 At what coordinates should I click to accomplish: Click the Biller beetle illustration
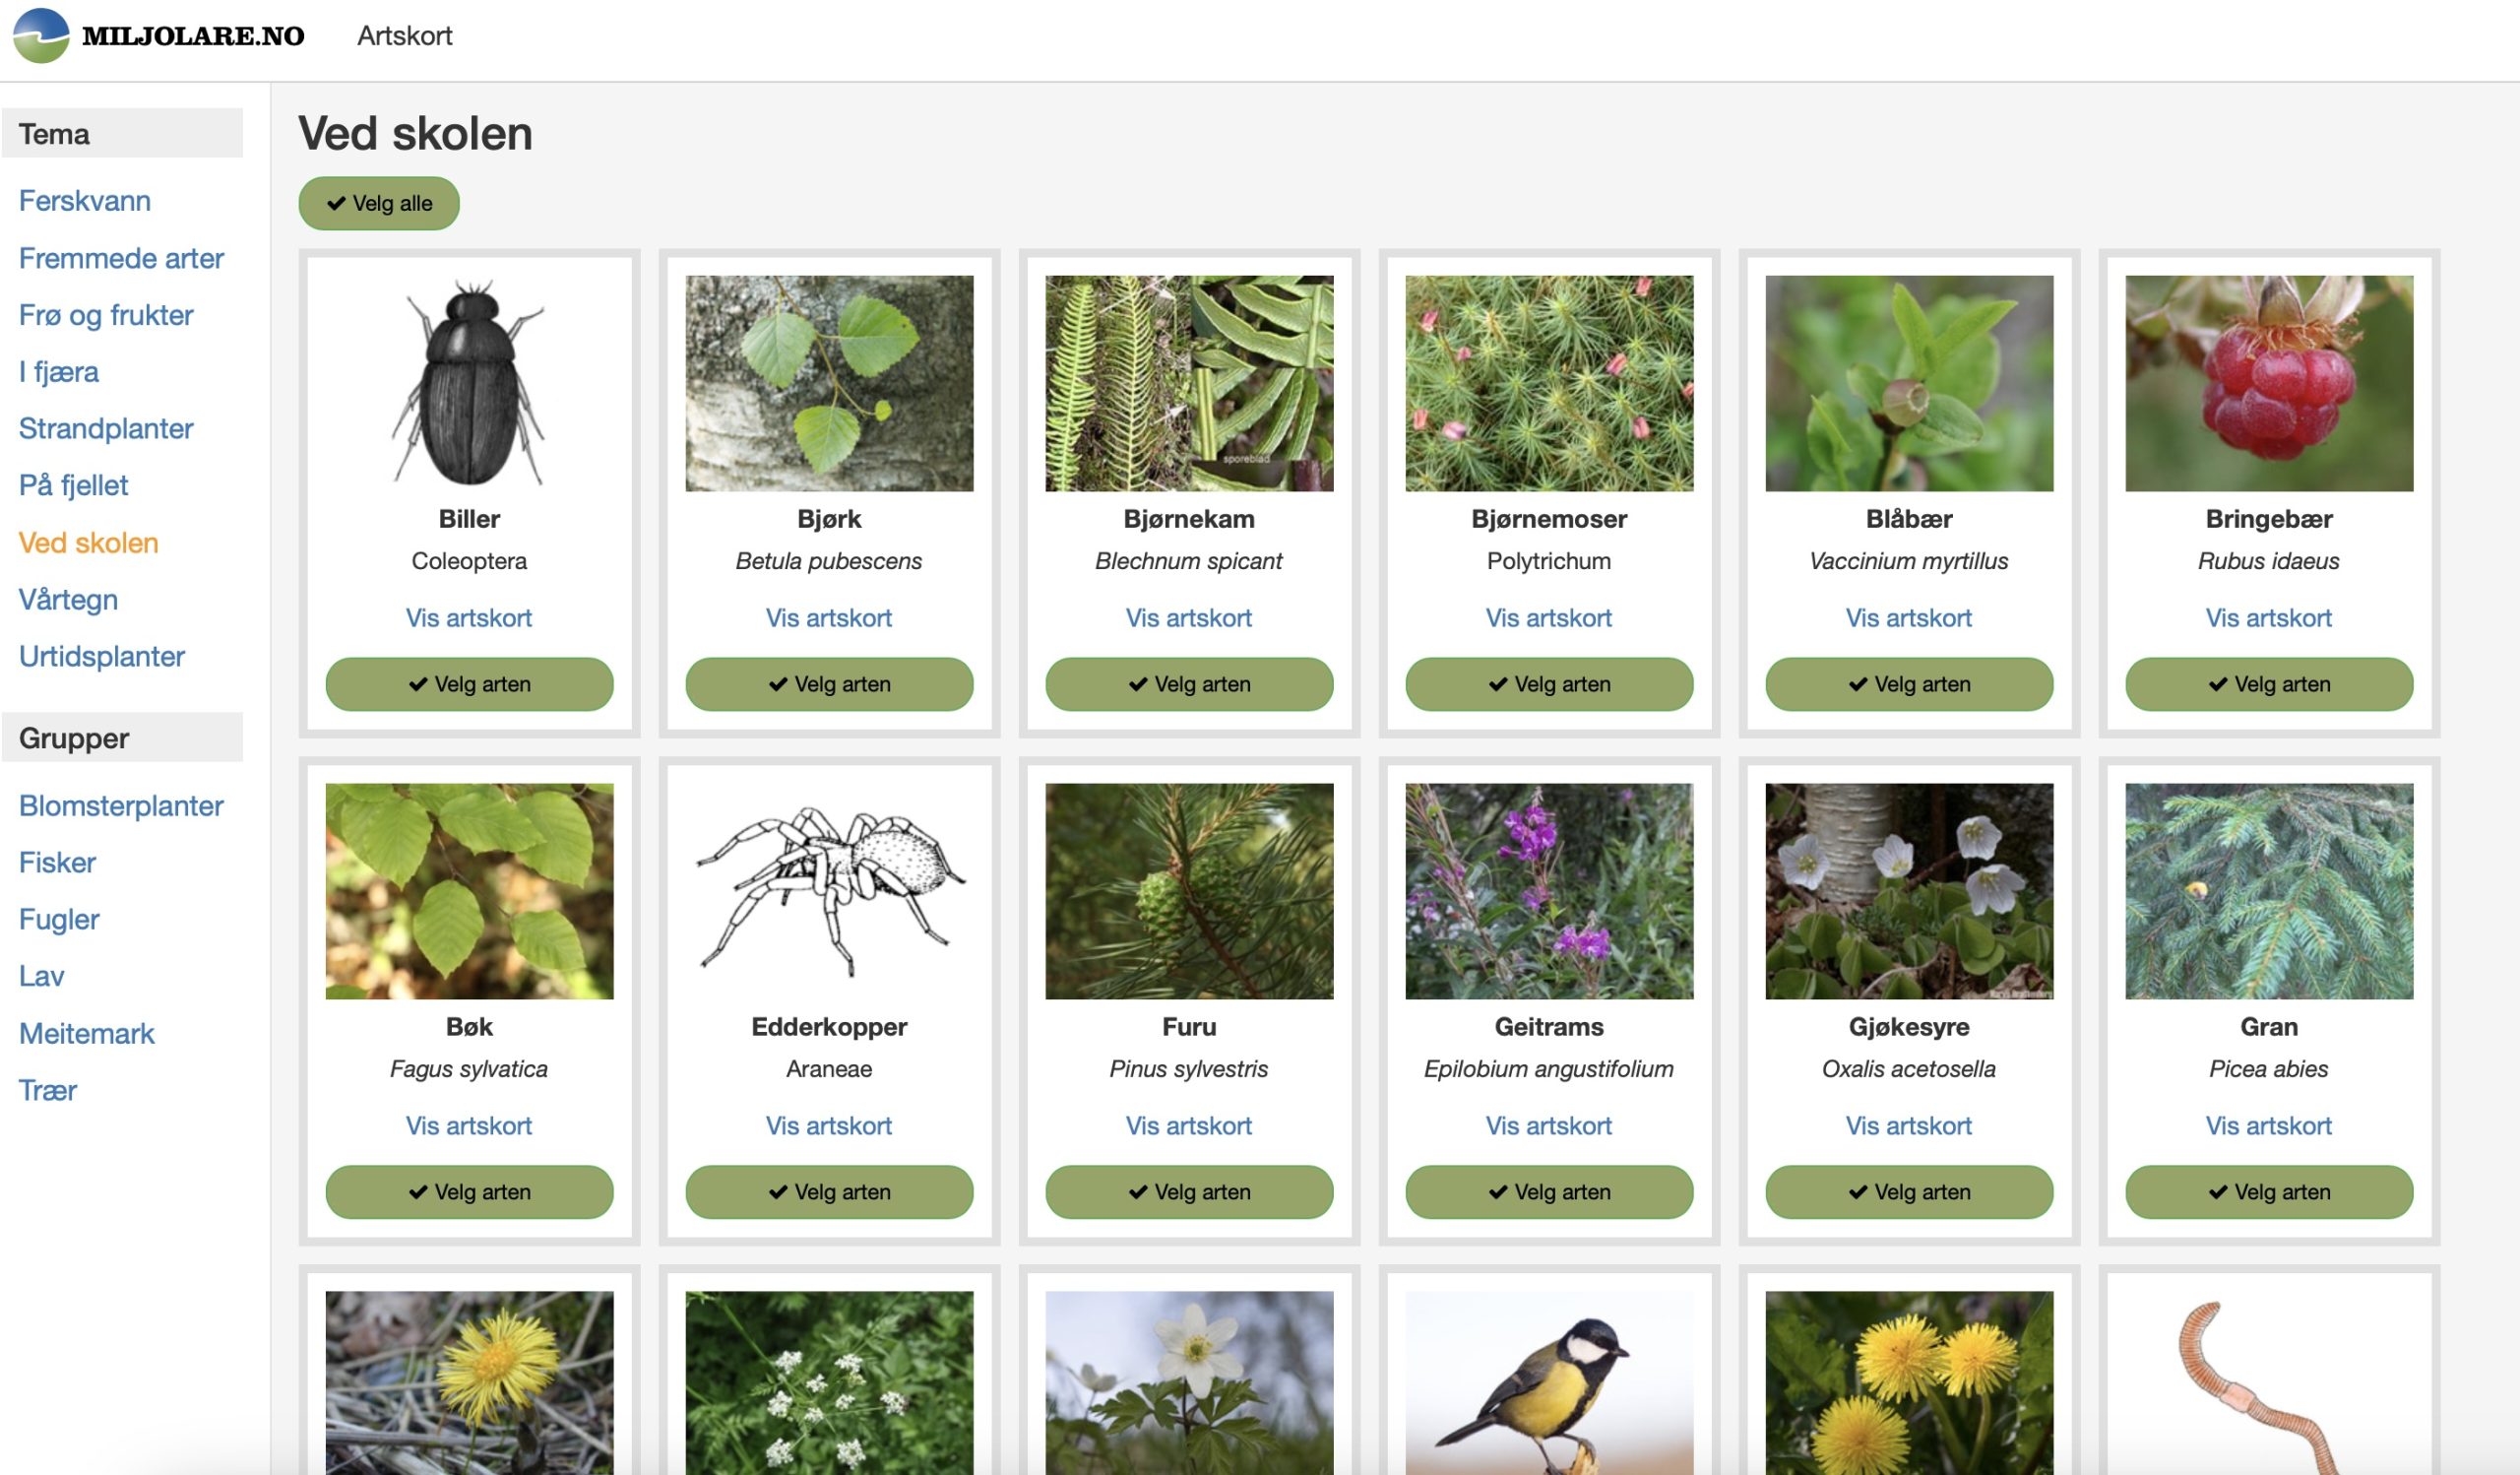(x=469, y=384)
